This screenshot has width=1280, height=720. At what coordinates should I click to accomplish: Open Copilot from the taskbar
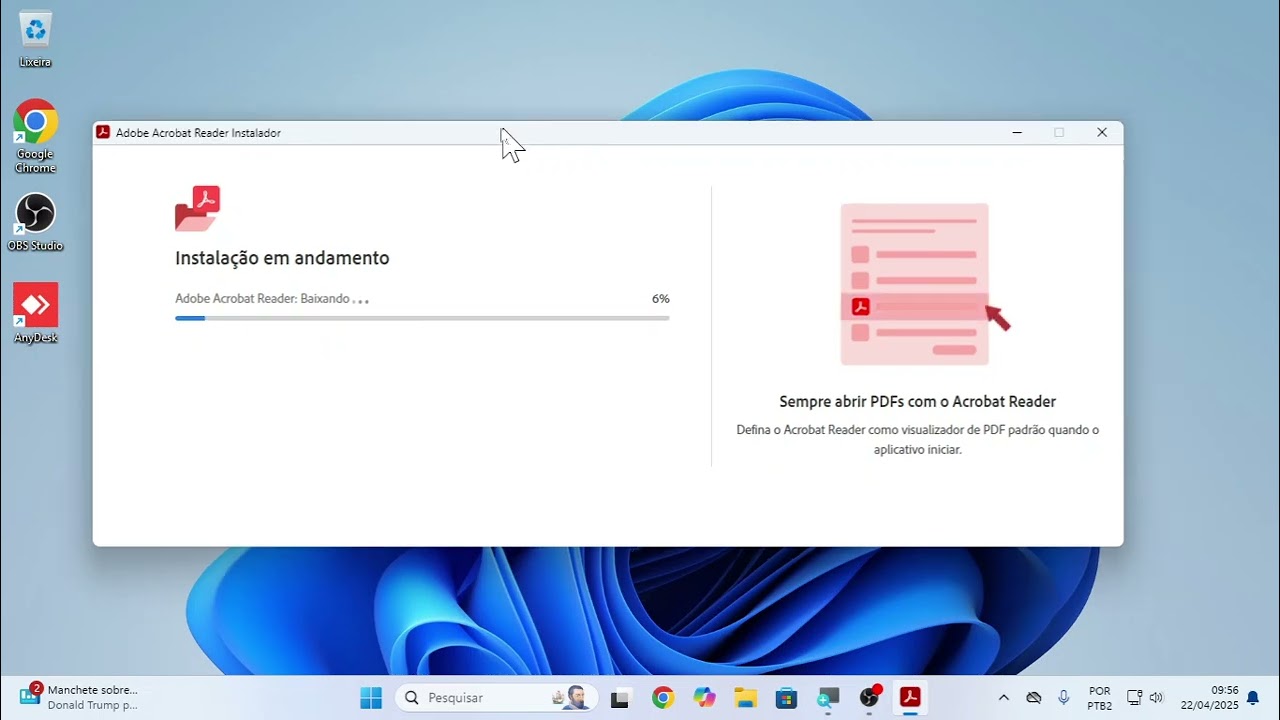tap(705, 698)
